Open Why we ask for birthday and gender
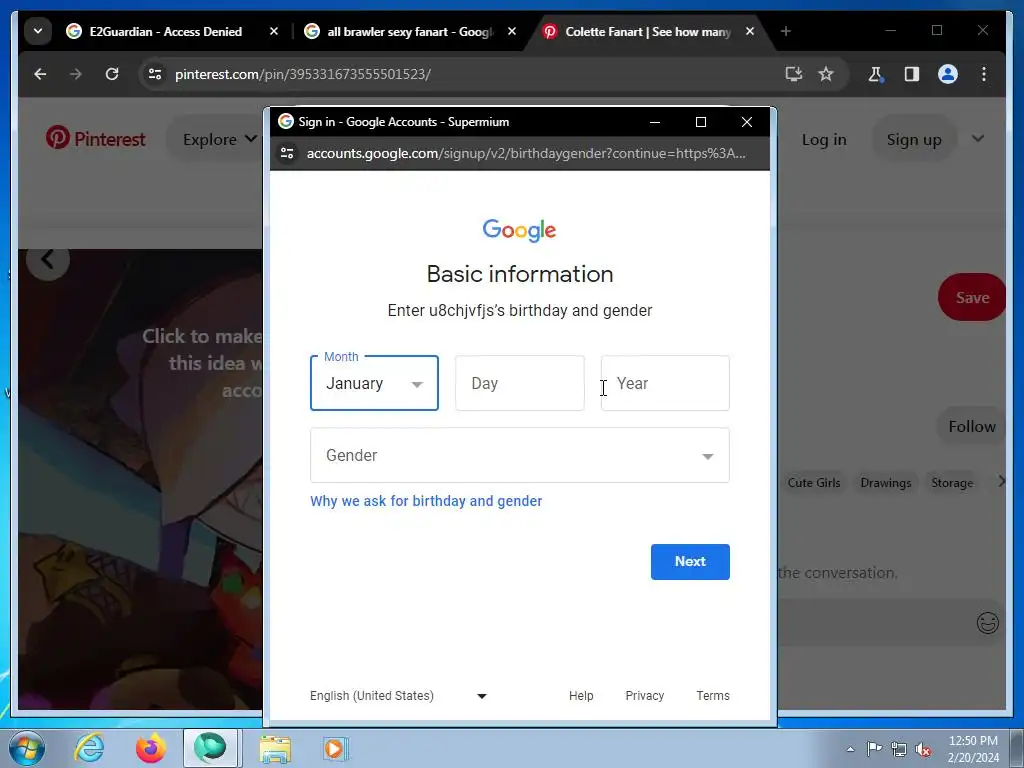This screenshot has width=1024, height=768. point(426,501)
